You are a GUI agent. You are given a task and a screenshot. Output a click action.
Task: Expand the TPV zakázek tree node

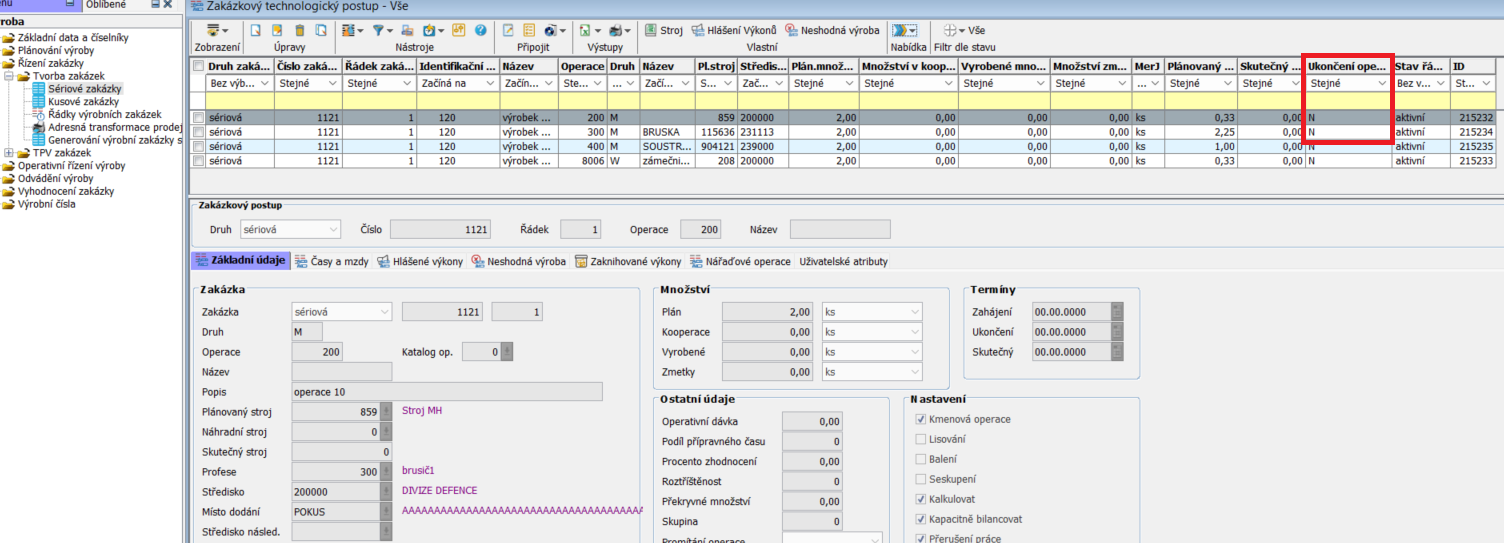tap(10, 153)
